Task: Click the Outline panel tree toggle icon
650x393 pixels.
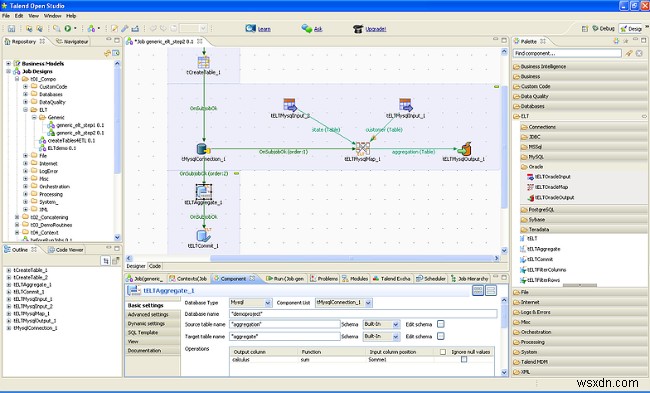Action: pyautogui.click(x=106, y=260)
